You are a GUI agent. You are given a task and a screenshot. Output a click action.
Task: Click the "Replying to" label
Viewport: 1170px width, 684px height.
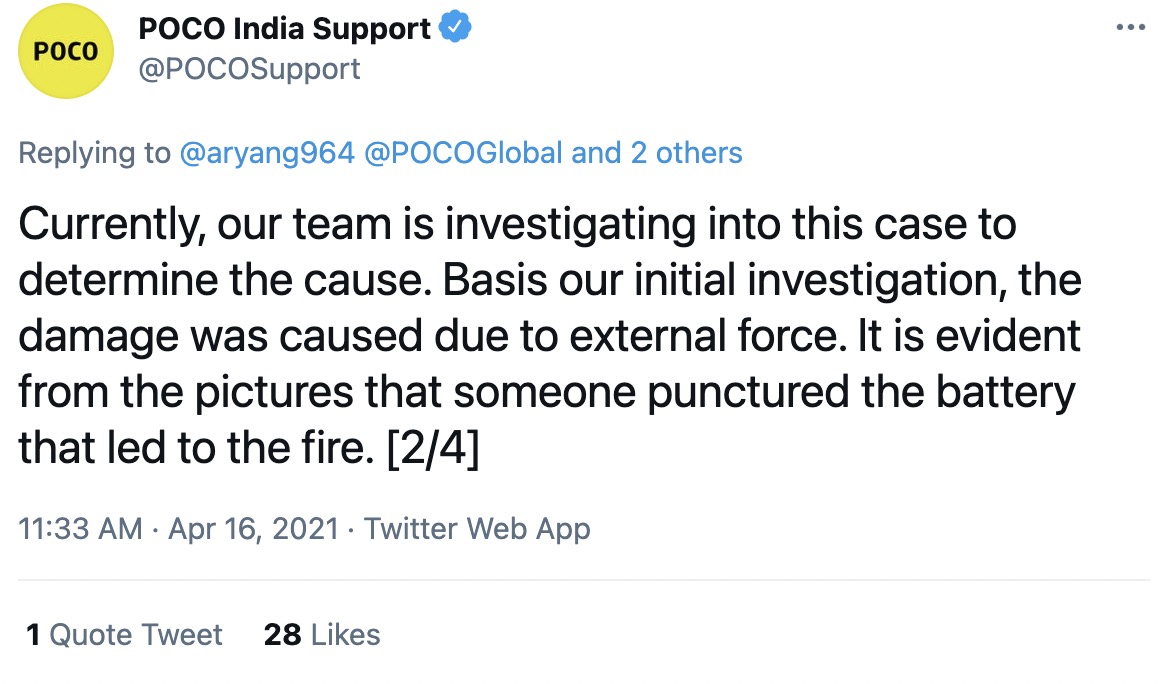[x=95, y=153]
